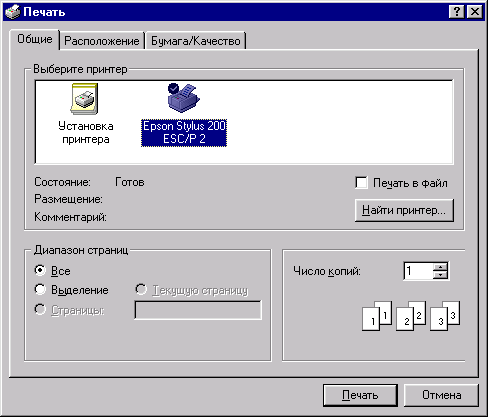Switch to the Расположение tab
Viewport: 488px width, 417px height.
click(102, 41)
